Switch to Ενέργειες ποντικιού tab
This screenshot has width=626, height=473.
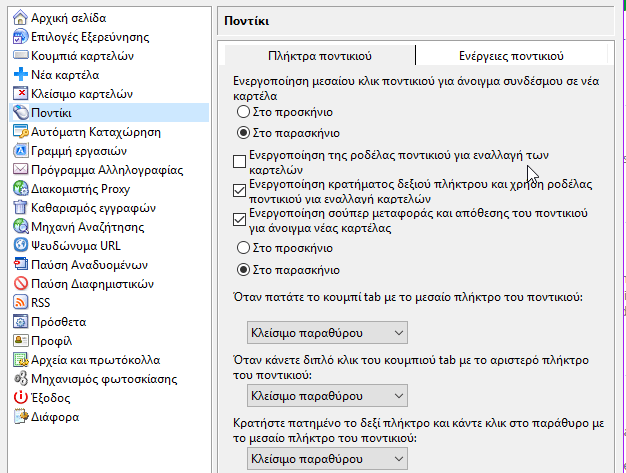(510, 56)
